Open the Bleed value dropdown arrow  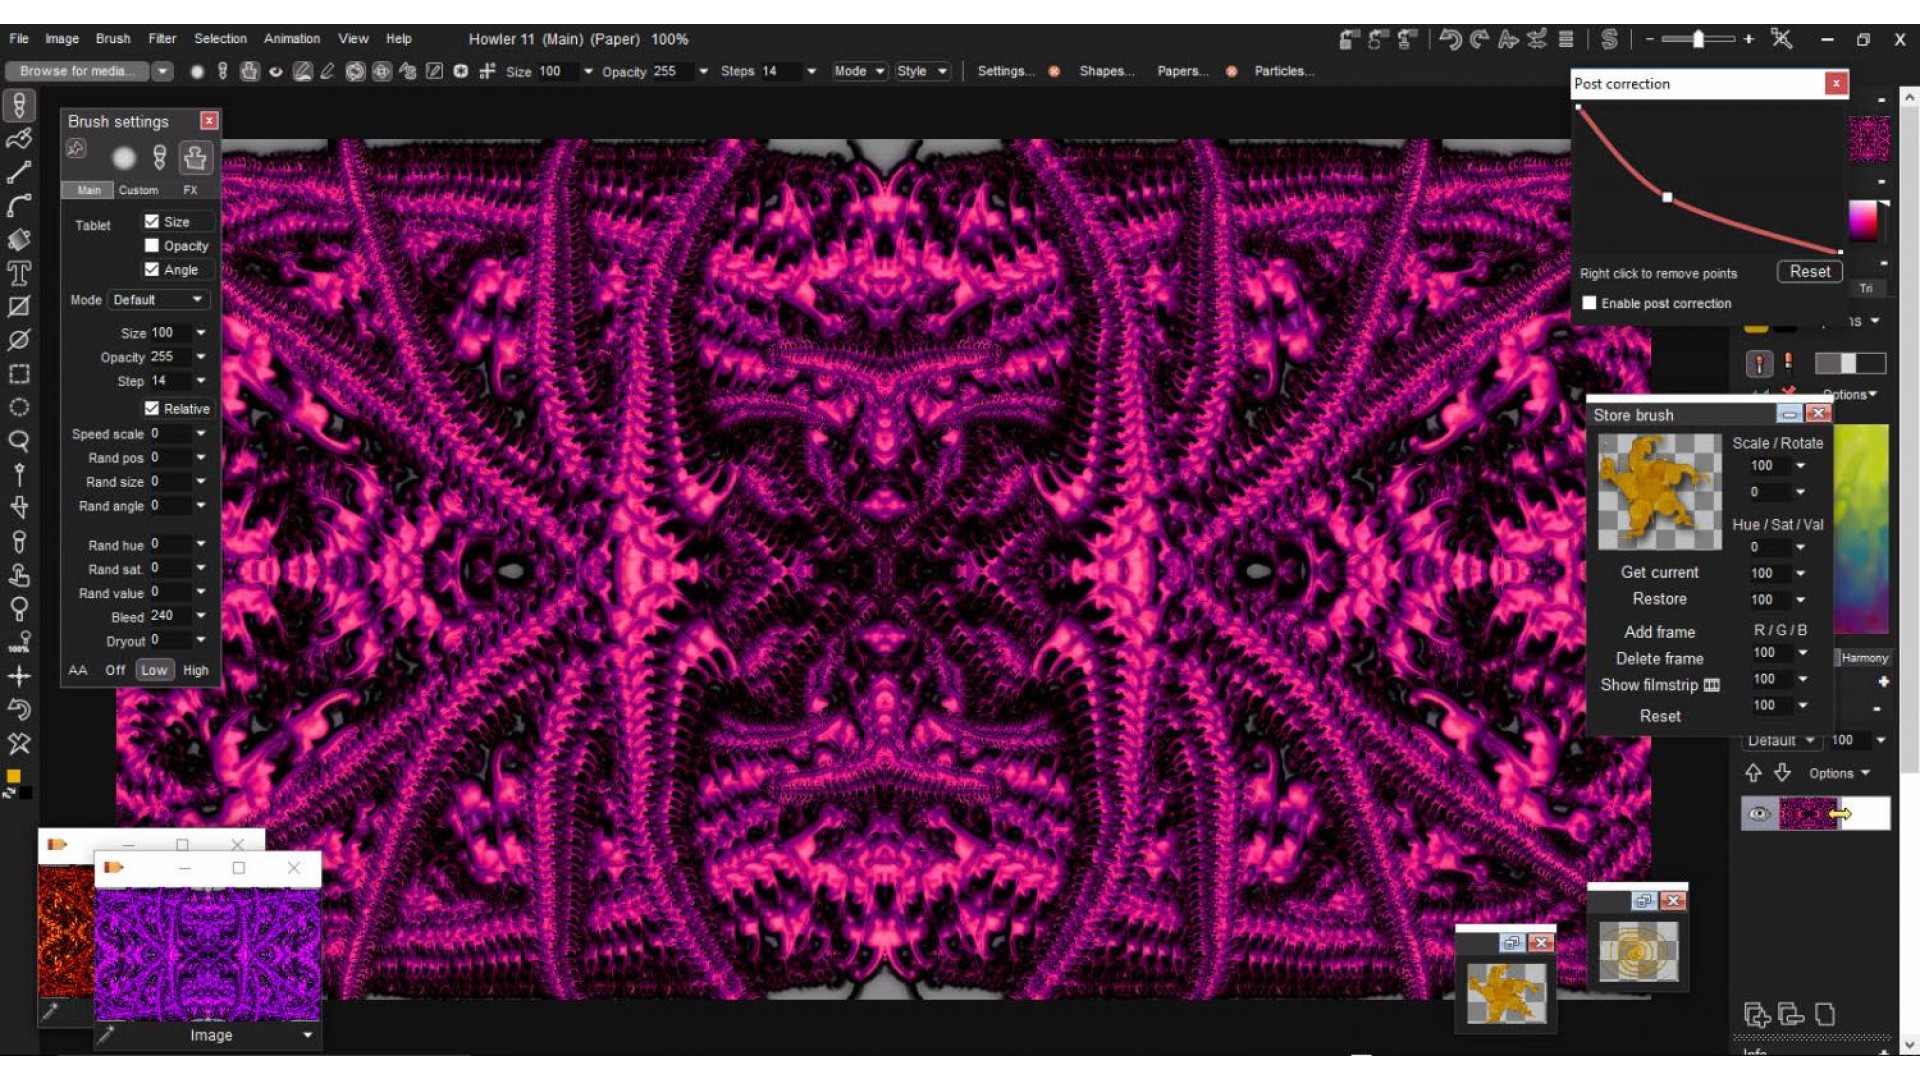(x=201, y=616)
